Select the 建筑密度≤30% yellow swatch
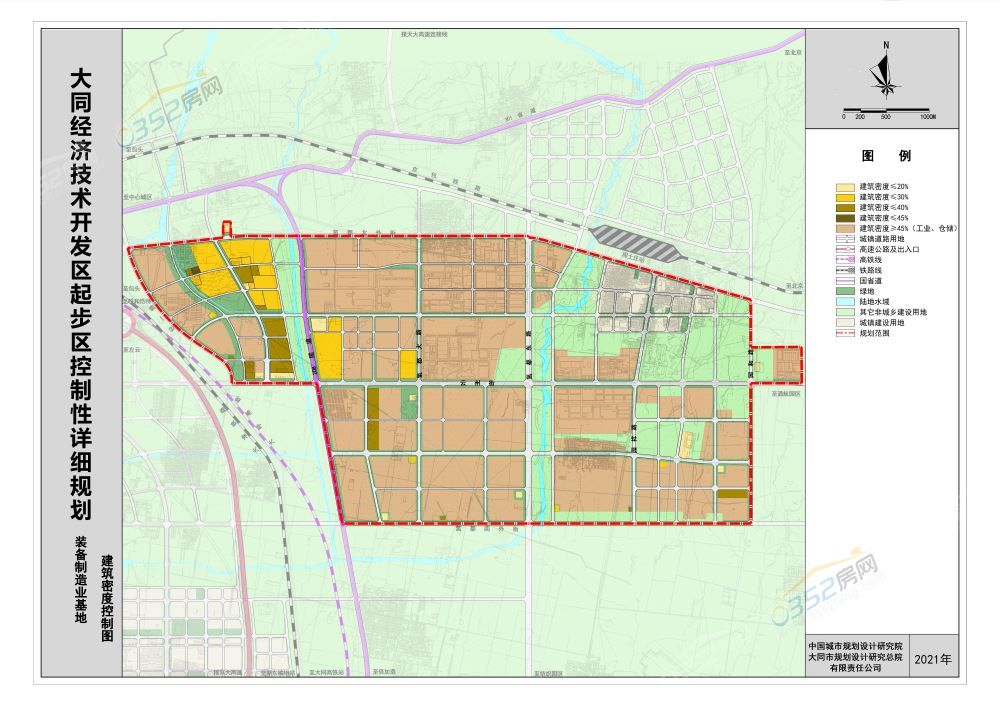The height and width of the screenshot is (706, 1000). pos(845,197)
